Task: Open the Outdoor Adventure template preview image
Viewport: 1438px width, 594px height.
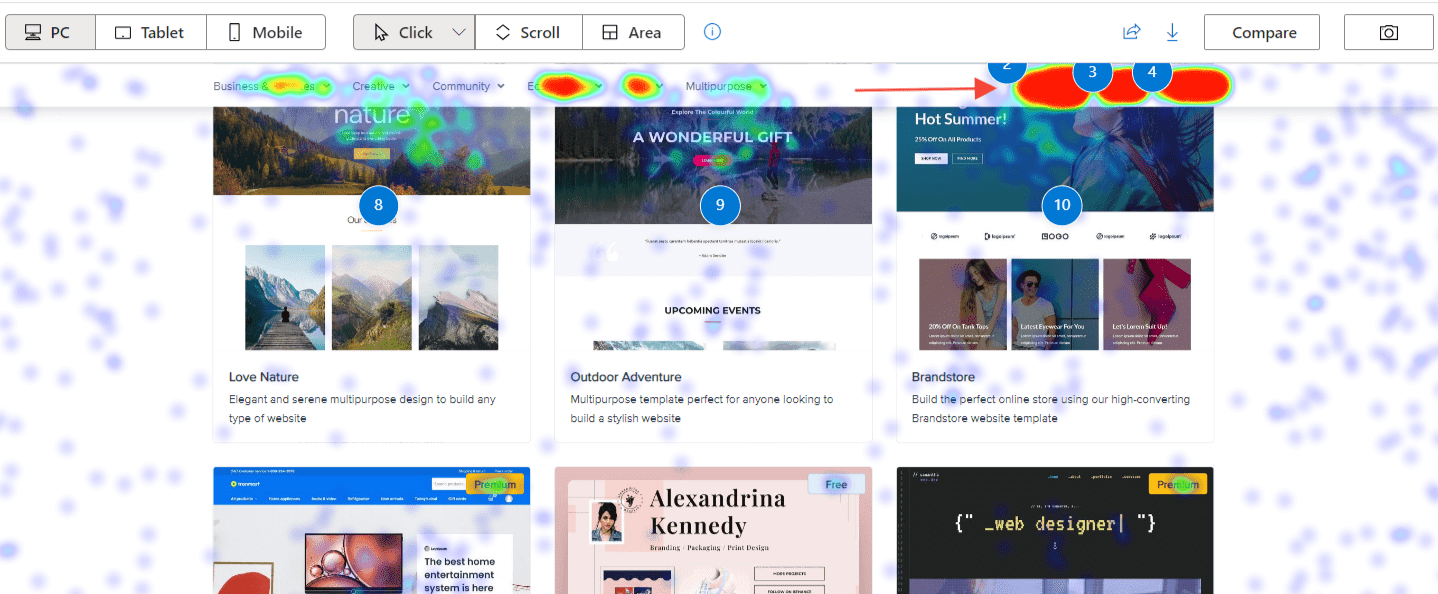Action: (x=713, y=228)
